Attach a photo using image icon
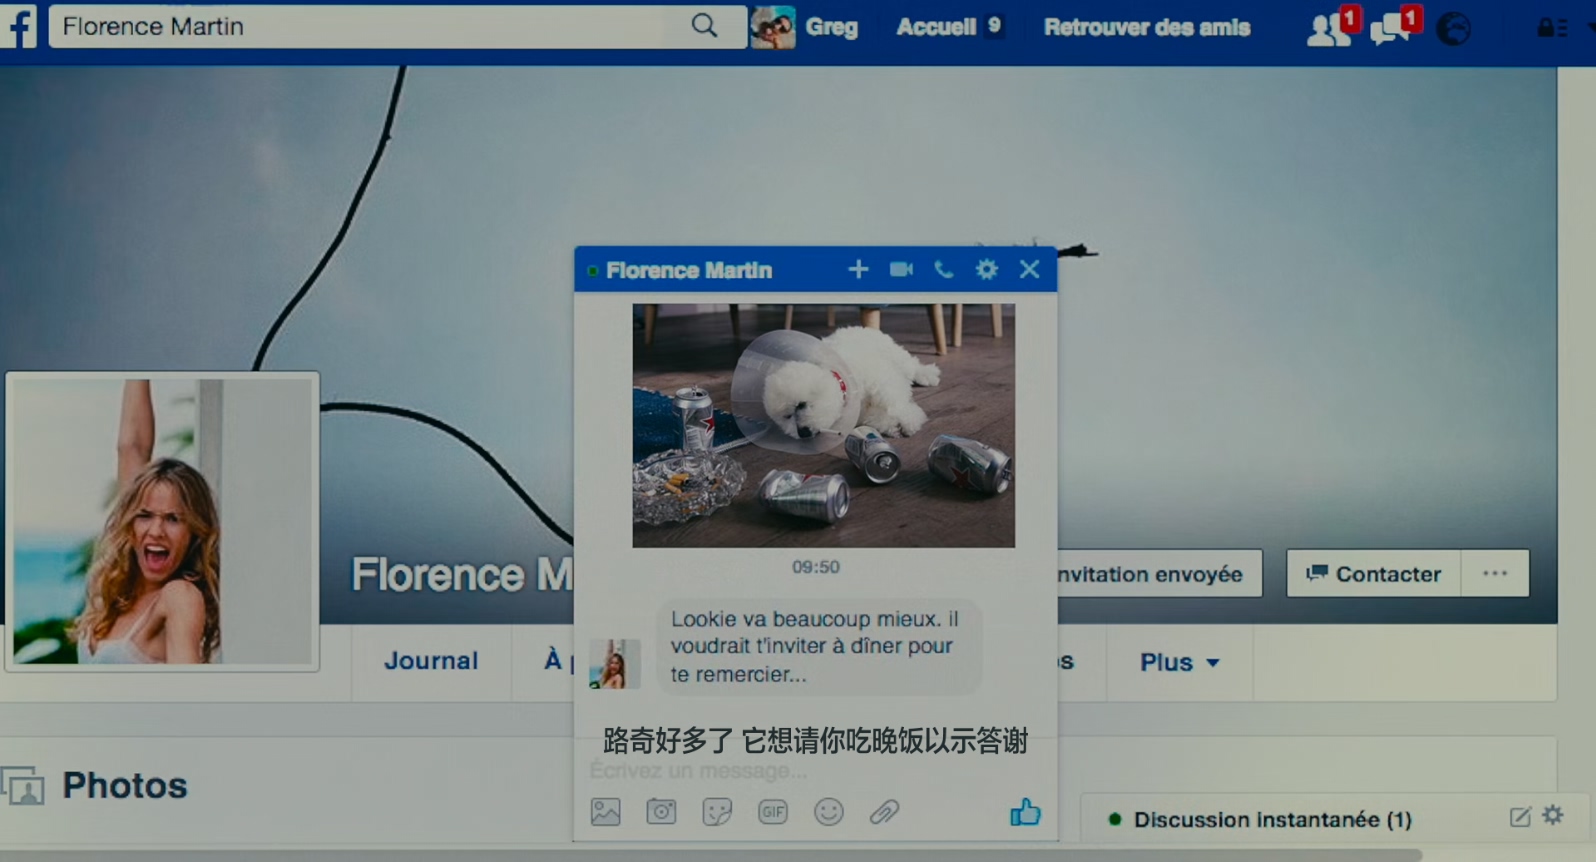Image resolution: width=1596 pixels, height=862 pixels. [605, 812]
